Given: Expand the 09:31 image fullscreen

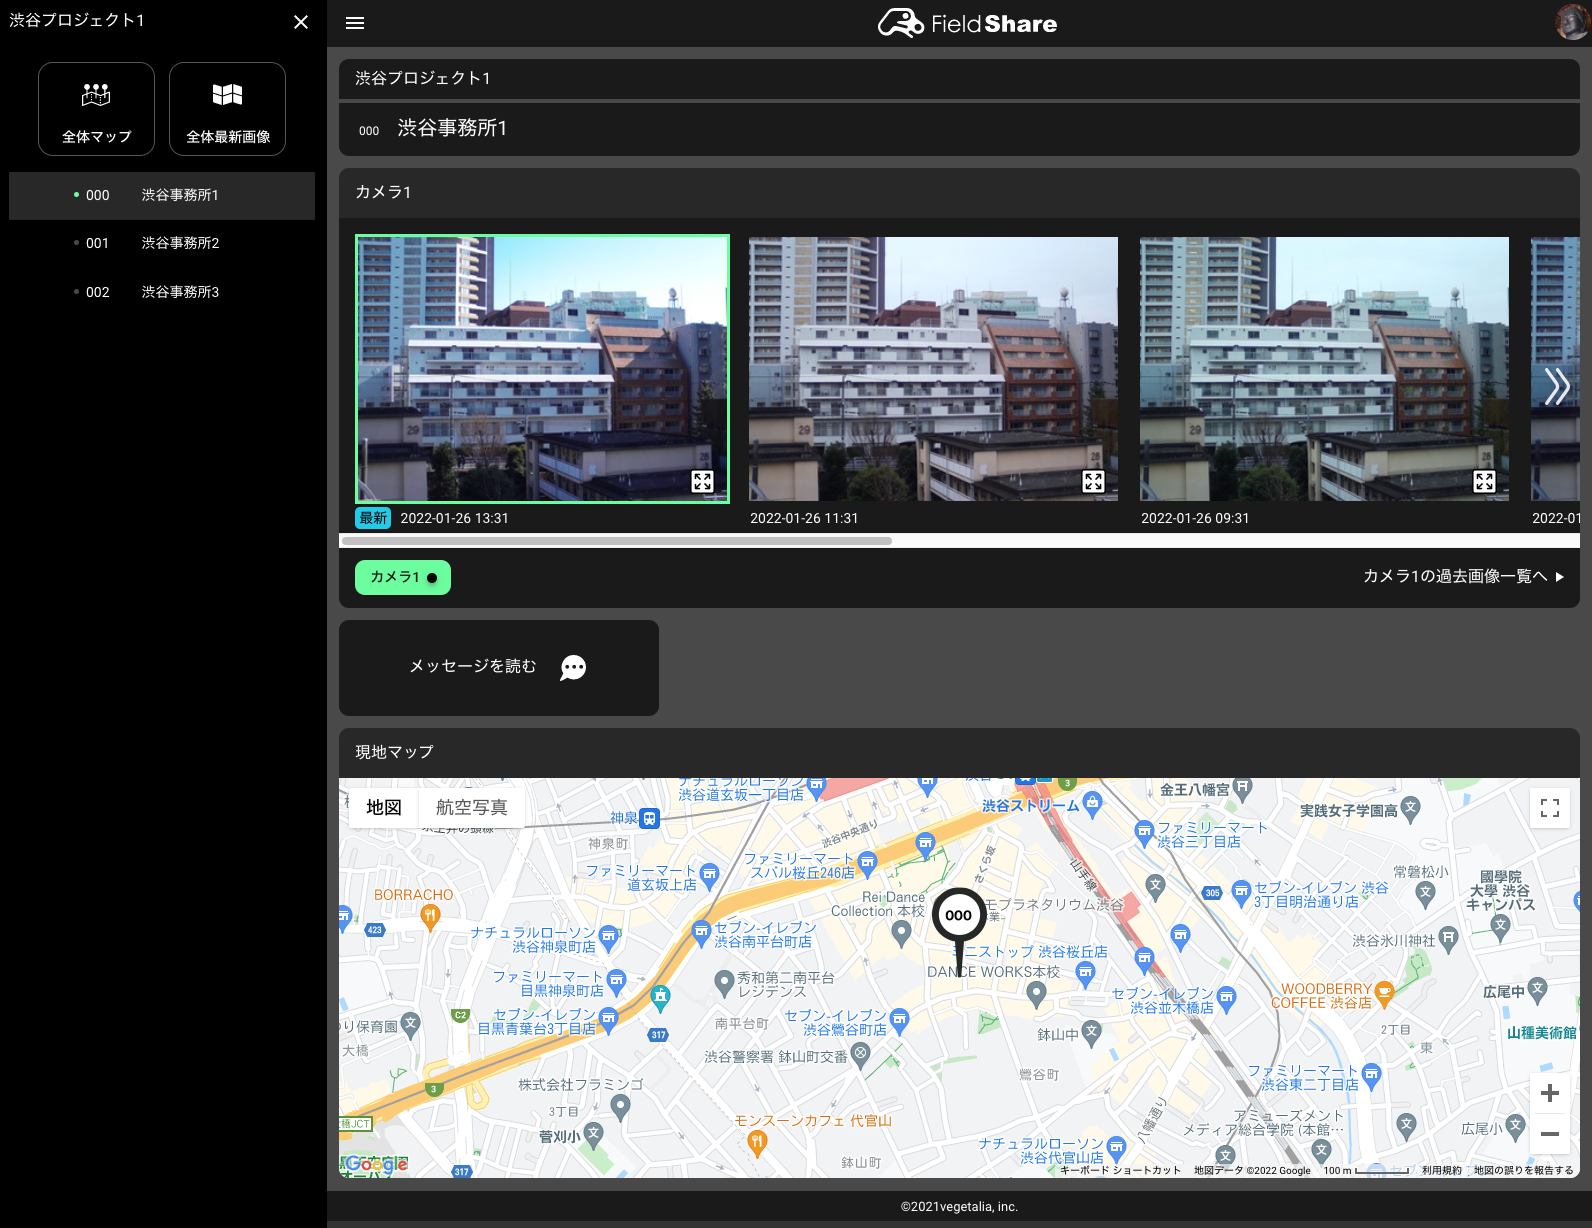Looking at the screenshot, I should [1484, 481].
